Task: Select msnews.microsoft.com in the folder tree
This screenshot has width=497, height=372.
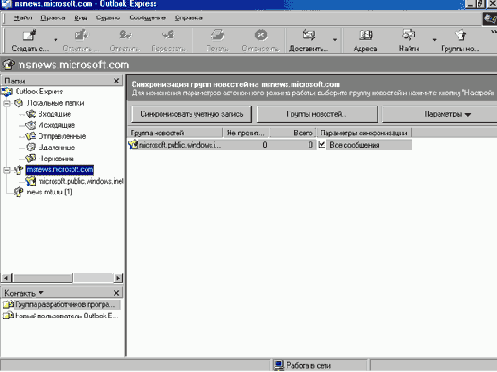Action: click(60, 170)
